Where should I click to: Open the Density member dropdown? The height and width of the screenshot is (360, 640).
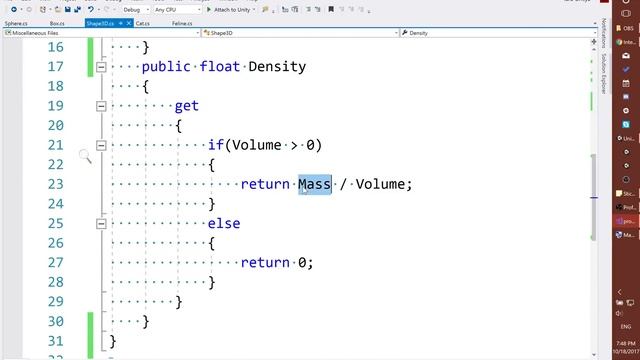tap(499, 33)
